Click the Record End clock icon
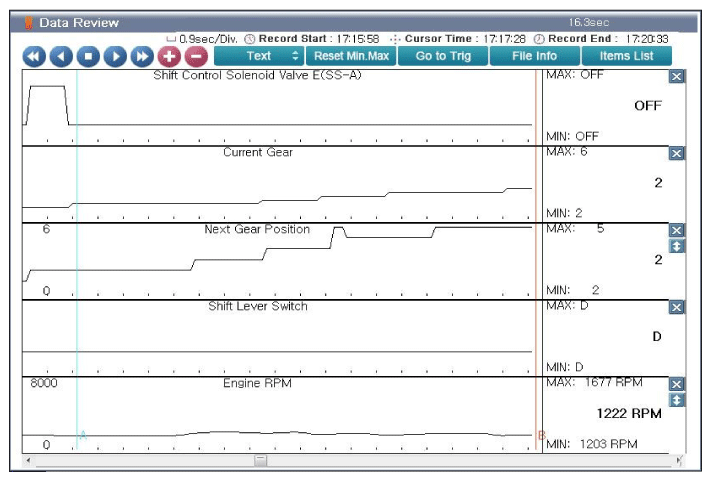This screenshot has height=481, width=711. (539, 39)
